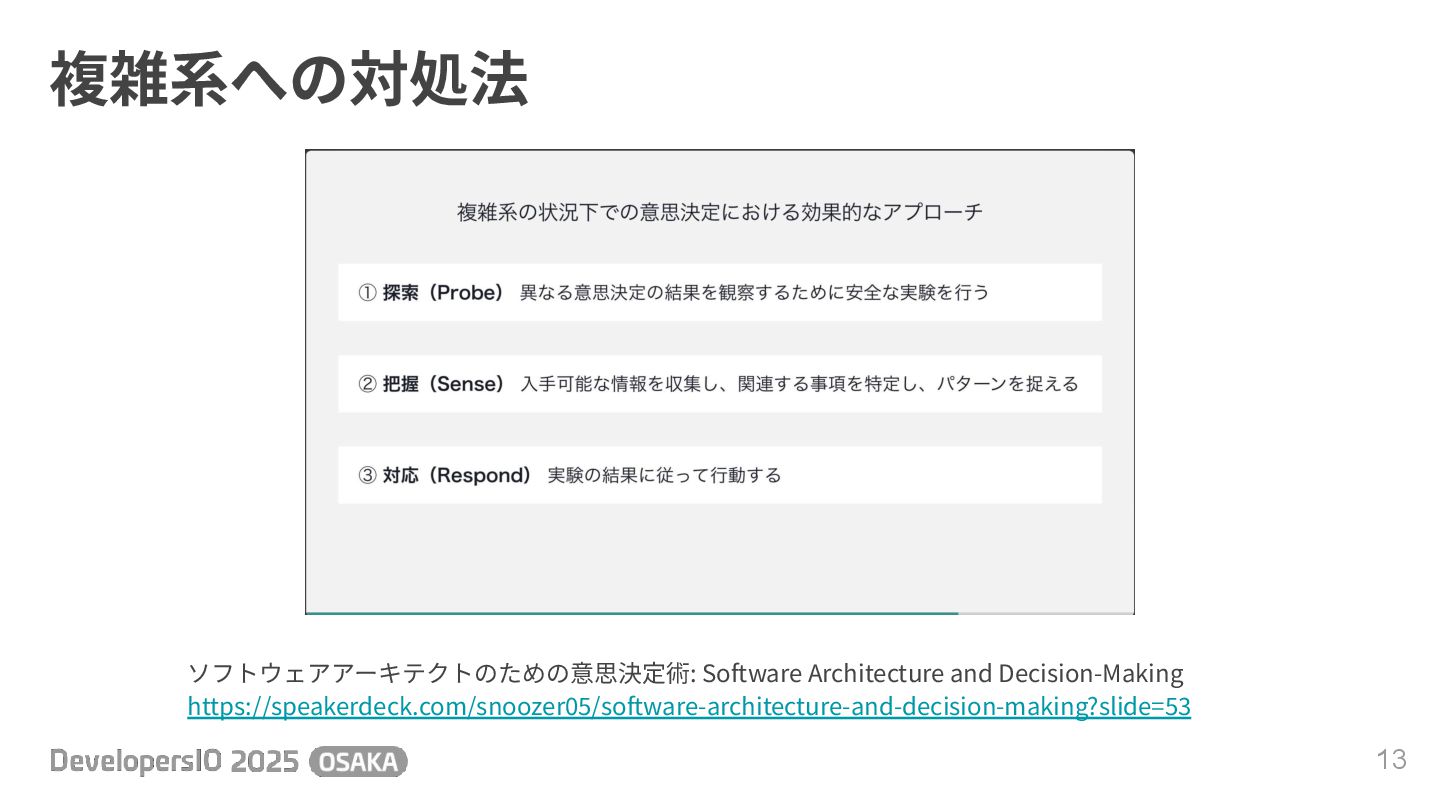Screen dimensions: 1440x810
Task: Click the slide number 13
Action: [x=1392, y=760]
